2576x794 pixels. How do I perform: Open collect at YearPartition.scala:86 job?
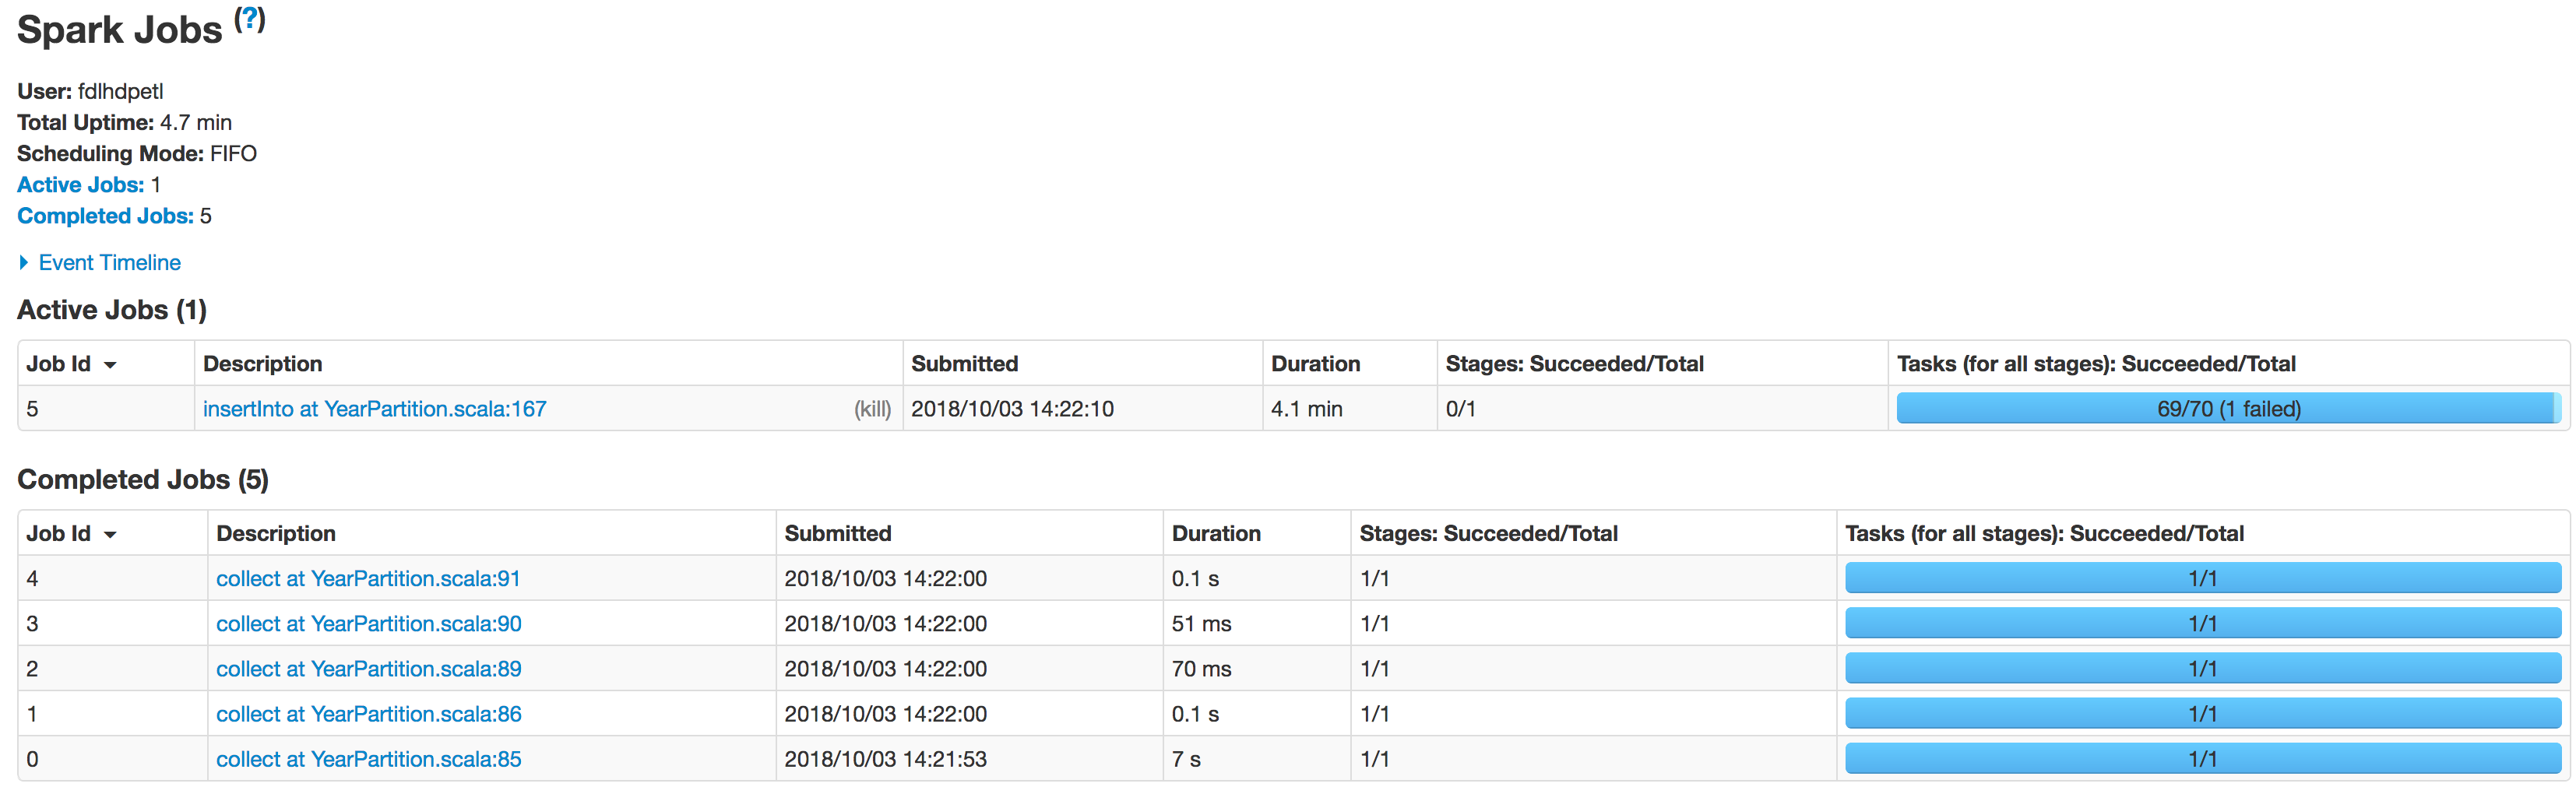tap(368, 714)
